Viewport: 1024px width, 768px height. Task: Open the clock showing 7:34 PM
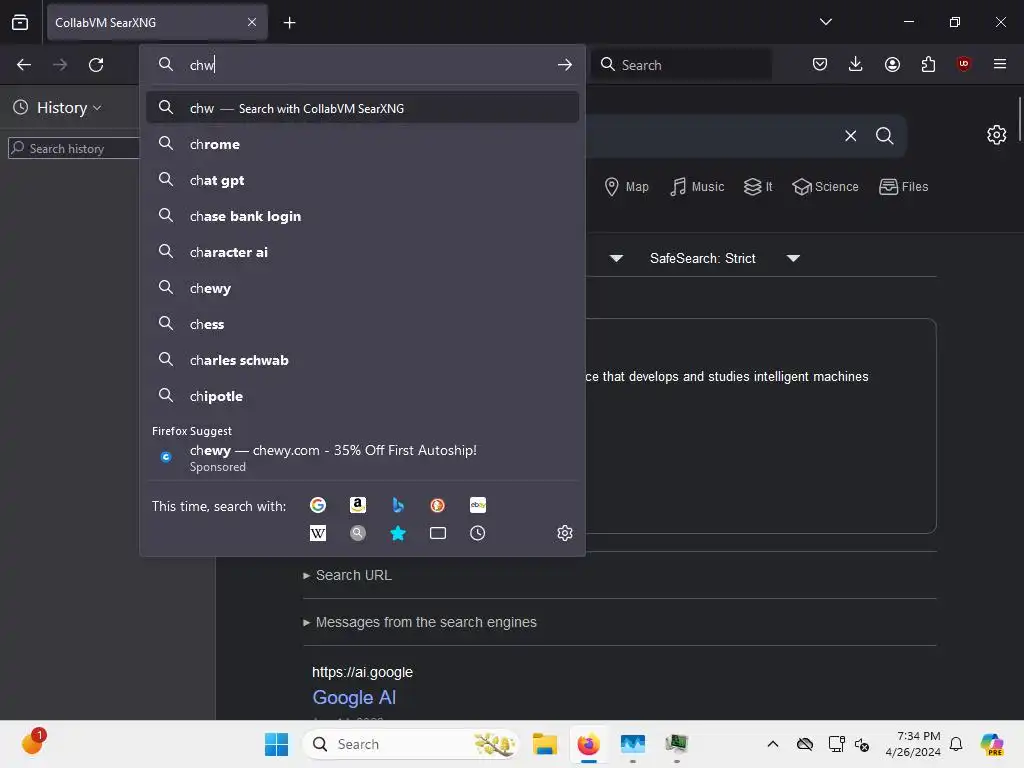point(912,744)
